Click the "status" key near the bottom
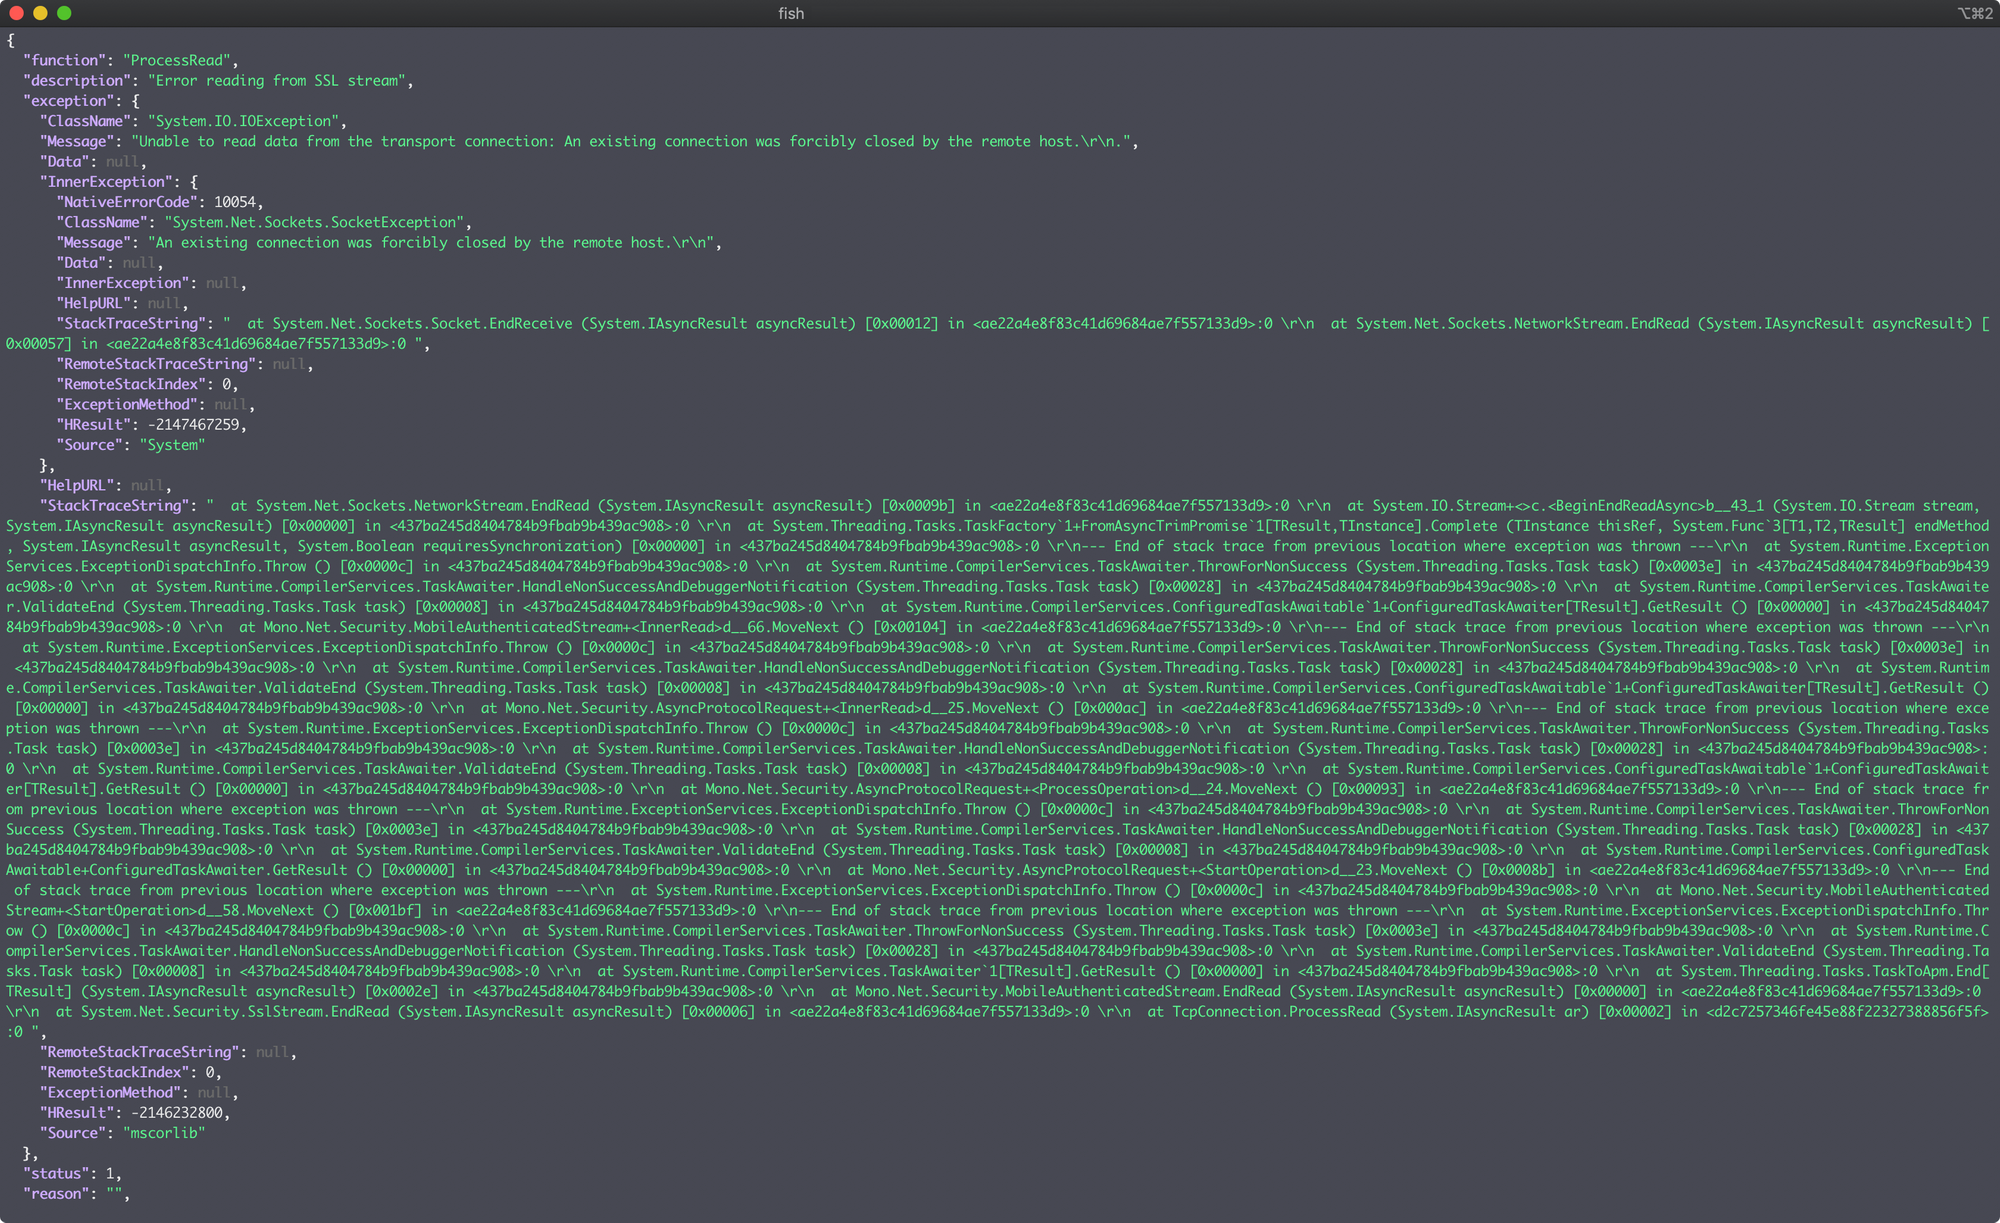Image resolution: width=2000 pixels, height=1223 pixels. pyautogui.click(x=56, y=1173)
